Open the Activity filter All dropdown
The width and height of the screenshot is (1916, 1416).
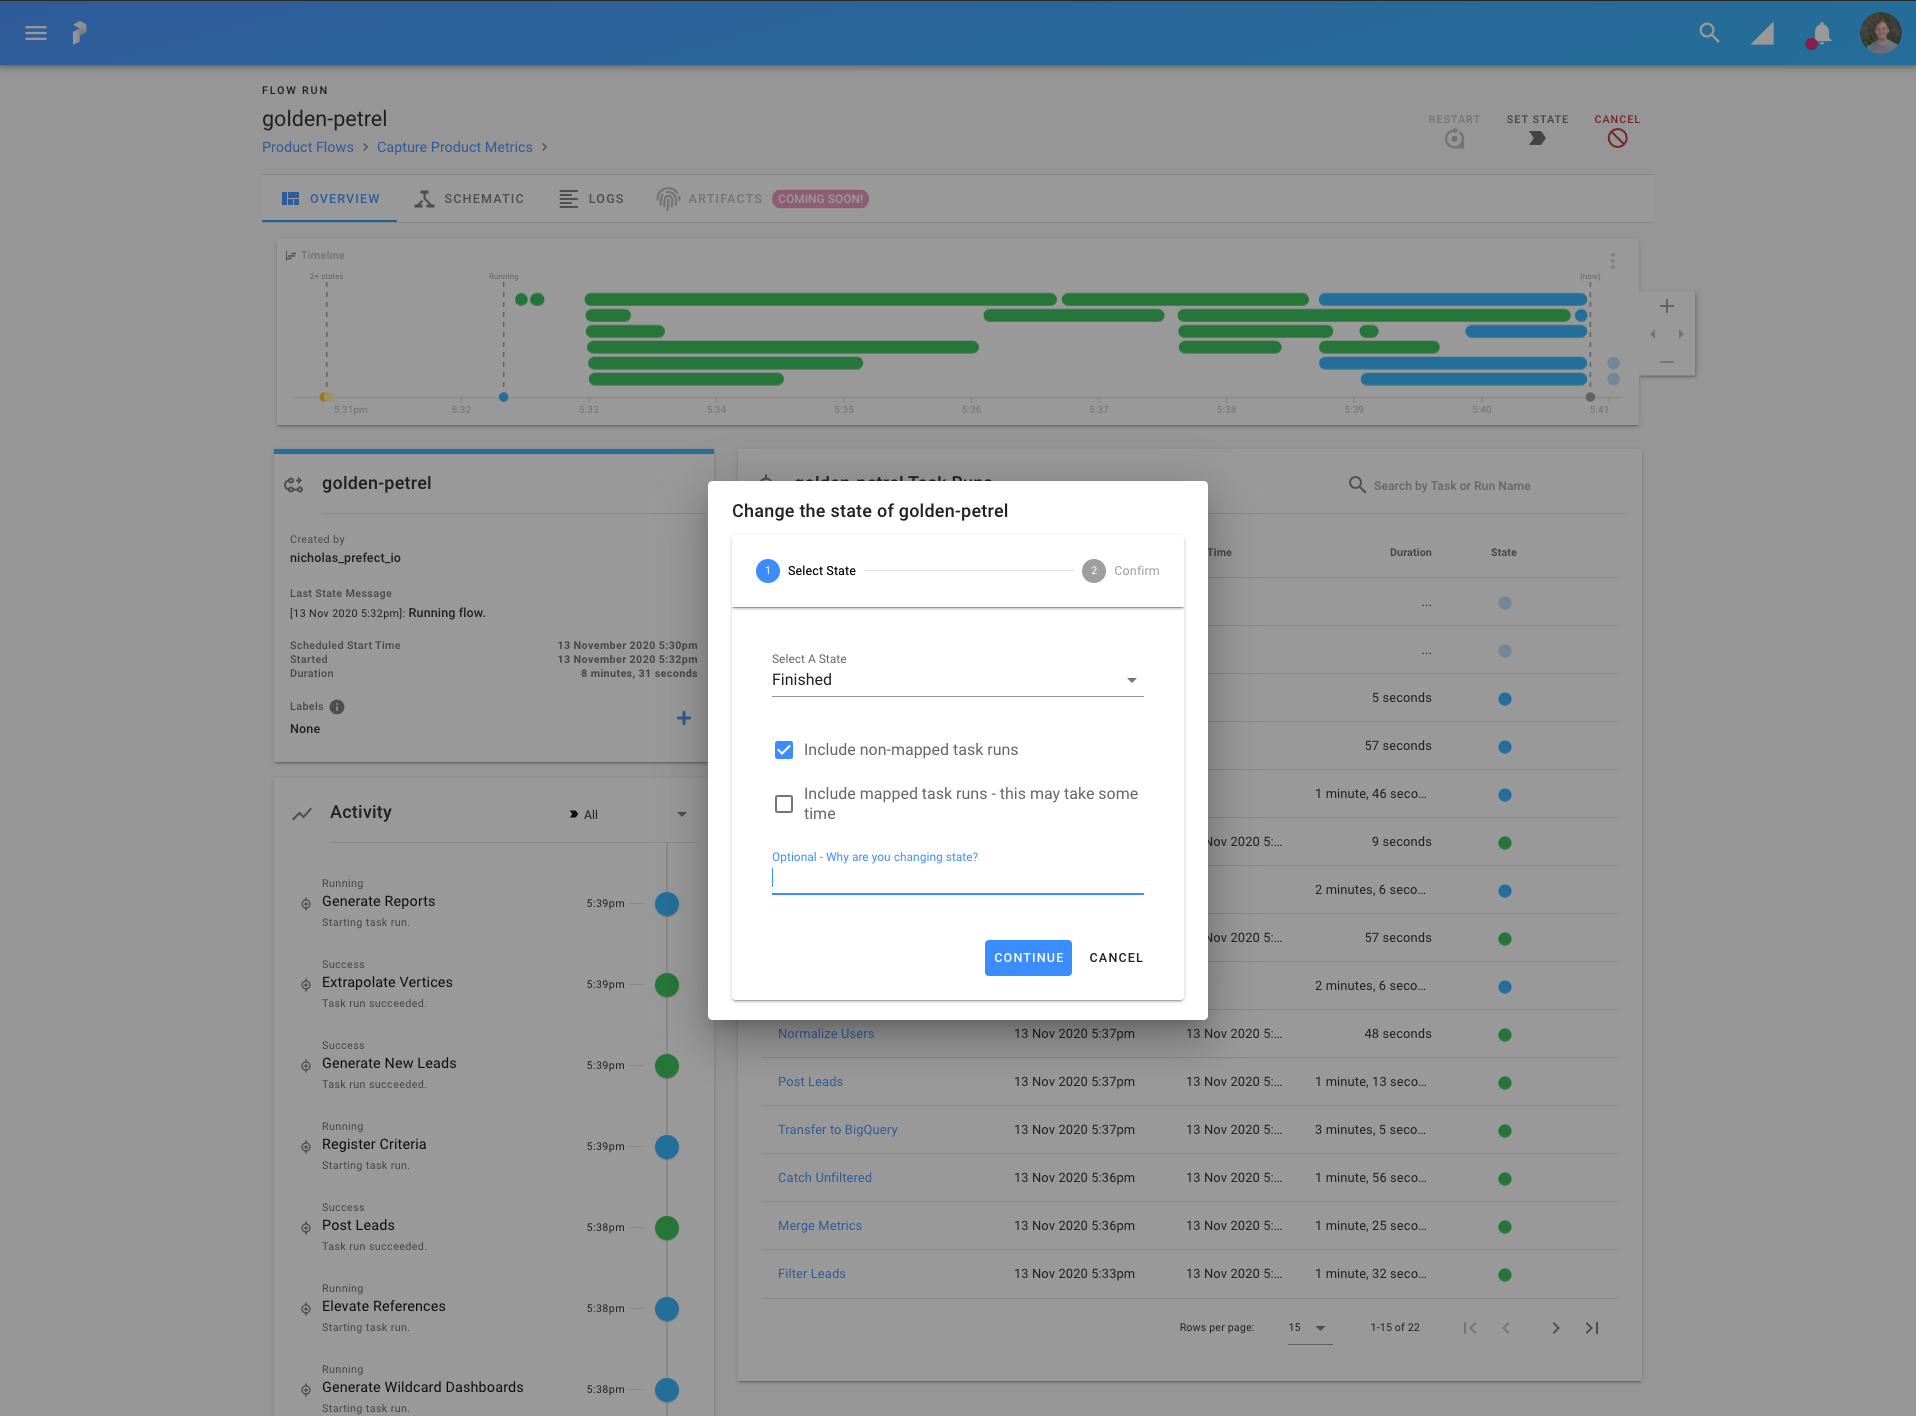(x=628, y=815)
